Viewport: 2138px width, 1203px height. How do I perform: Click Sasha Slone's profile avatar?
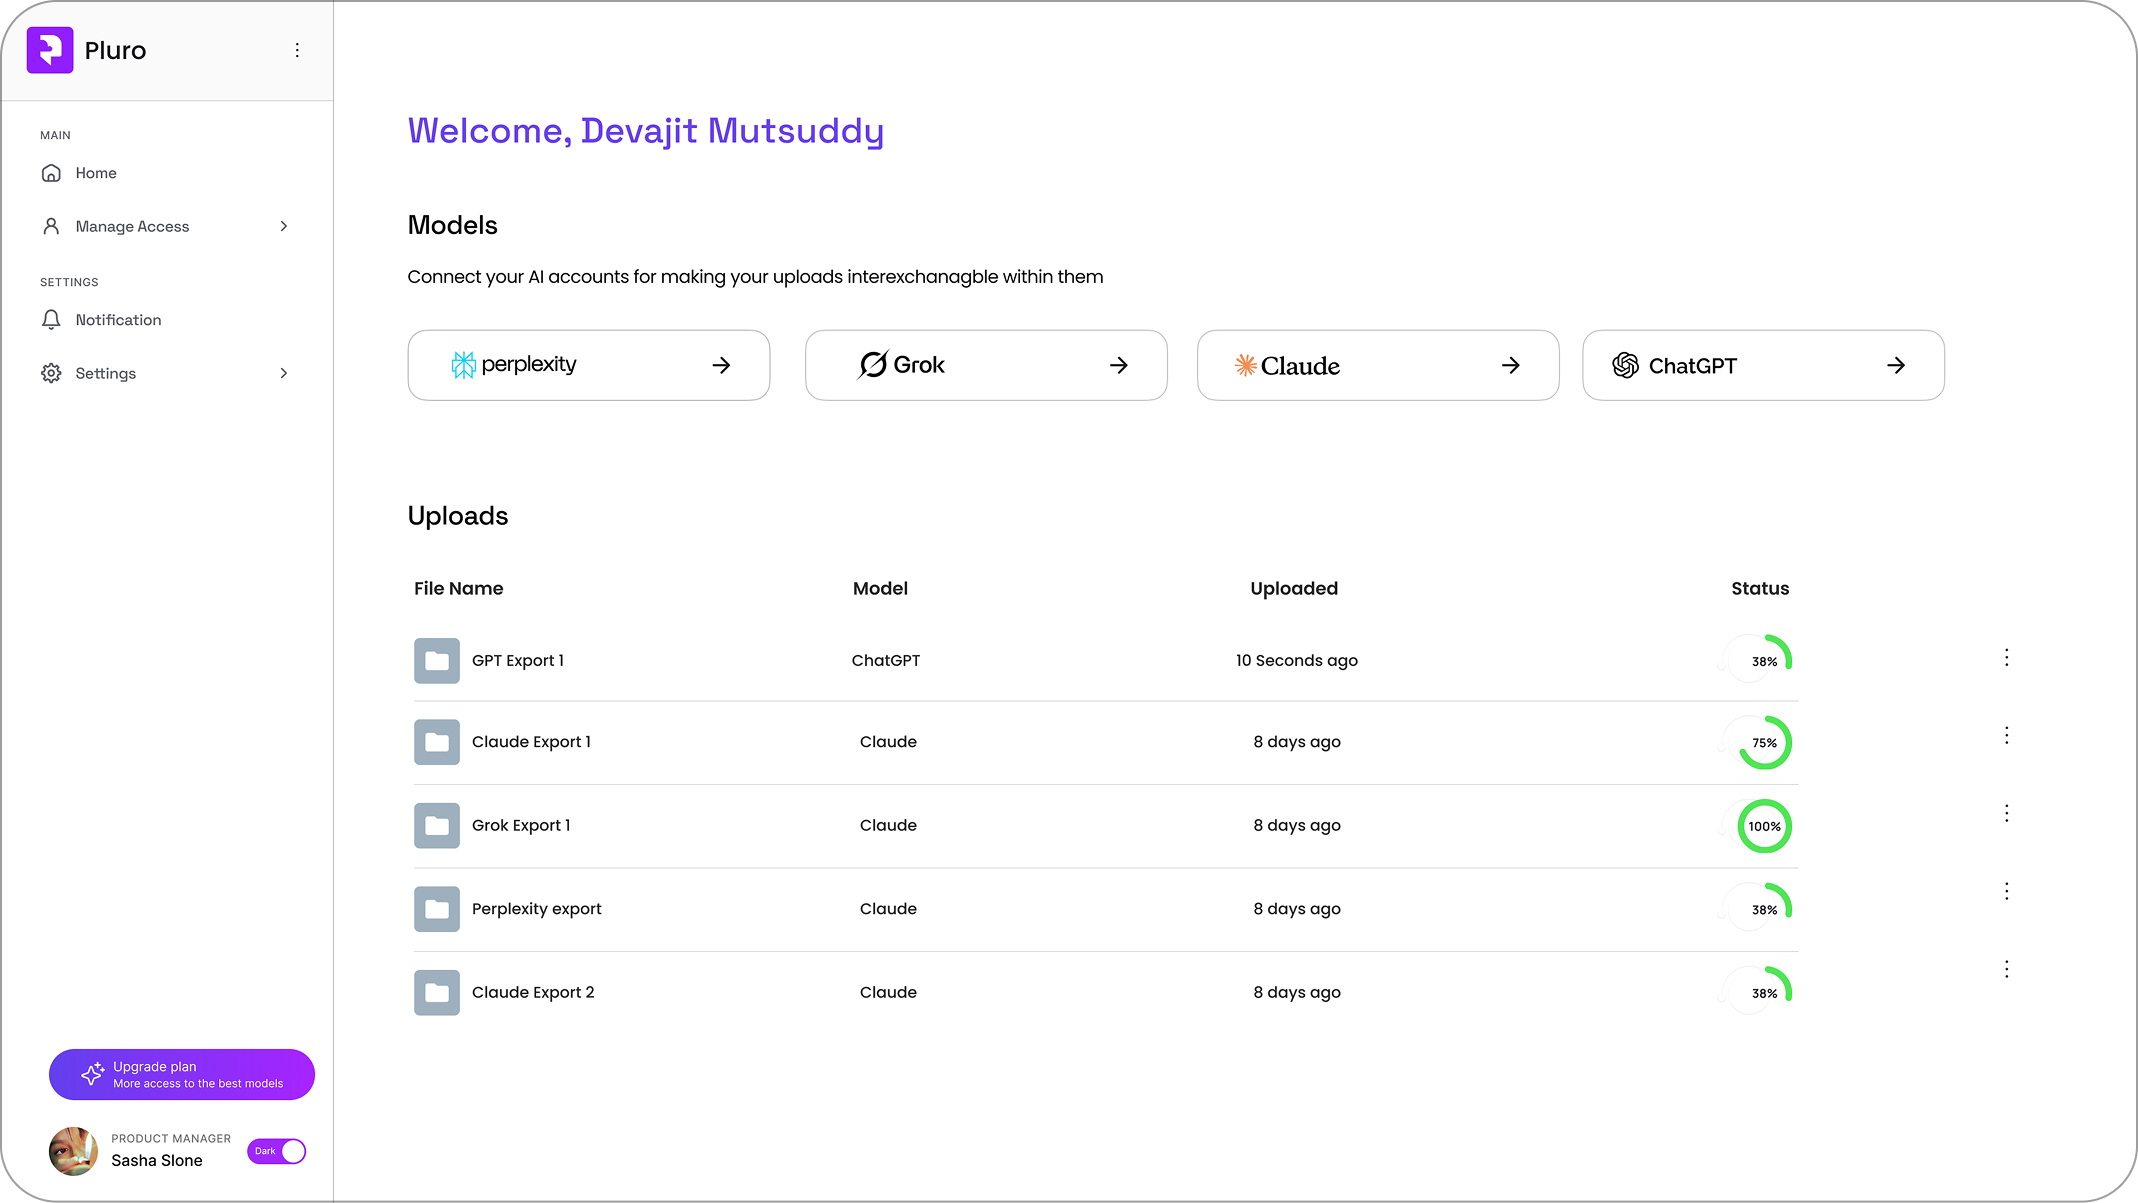tap(72, 1151)
